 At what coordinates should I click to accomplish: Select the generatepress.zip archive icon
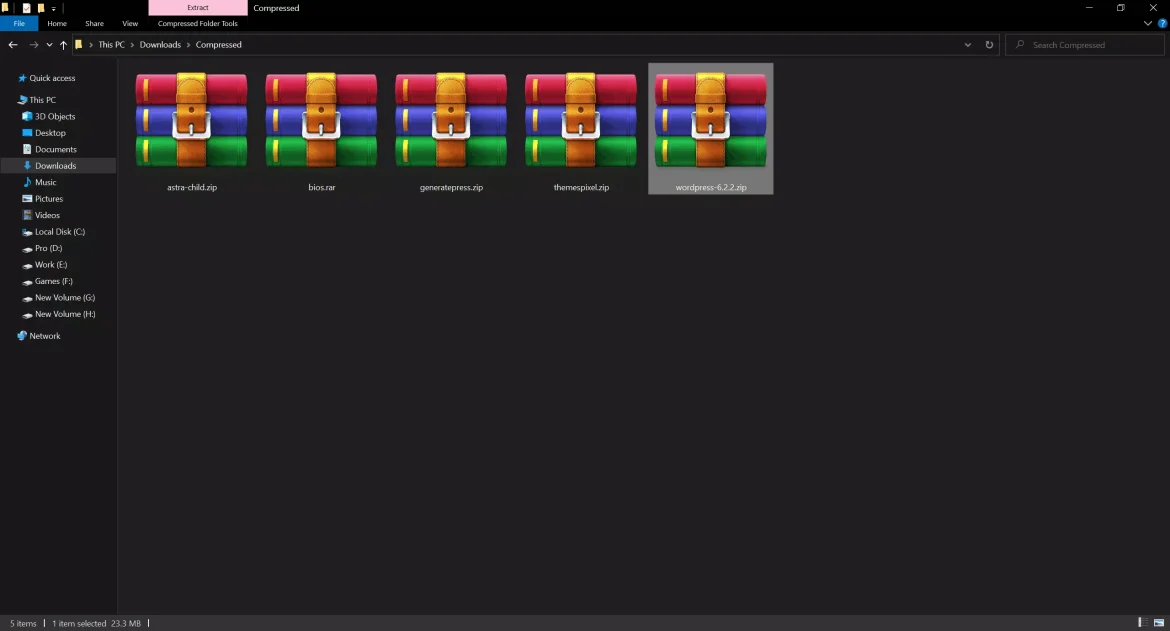click(x=451, y=120)
